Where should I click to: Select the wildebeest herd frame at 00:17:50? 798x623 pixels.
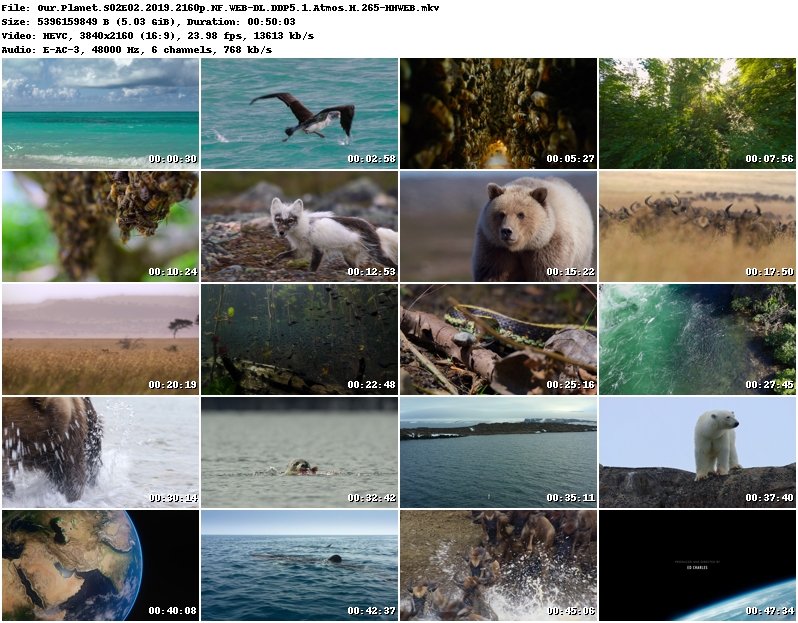point(697,226)
